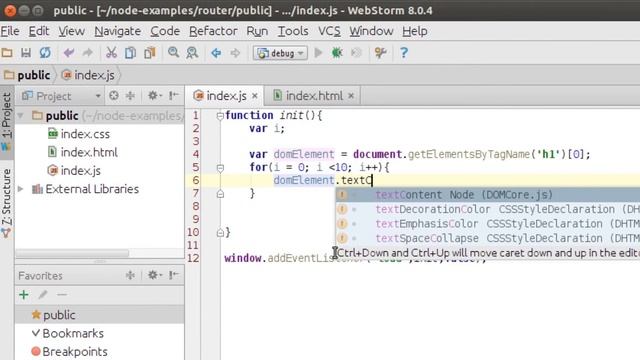The width and height of the screenshot is (640, 360).
Task: Open Find with magnifier icon
Action: [x=173, y=52]
